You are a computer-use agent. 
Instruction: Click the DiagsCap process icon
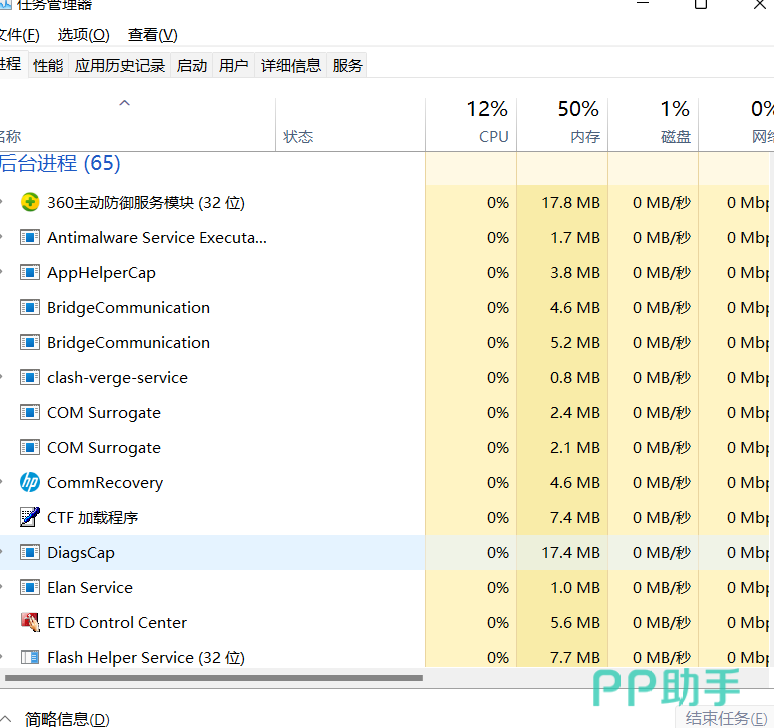tap(30, 552)
